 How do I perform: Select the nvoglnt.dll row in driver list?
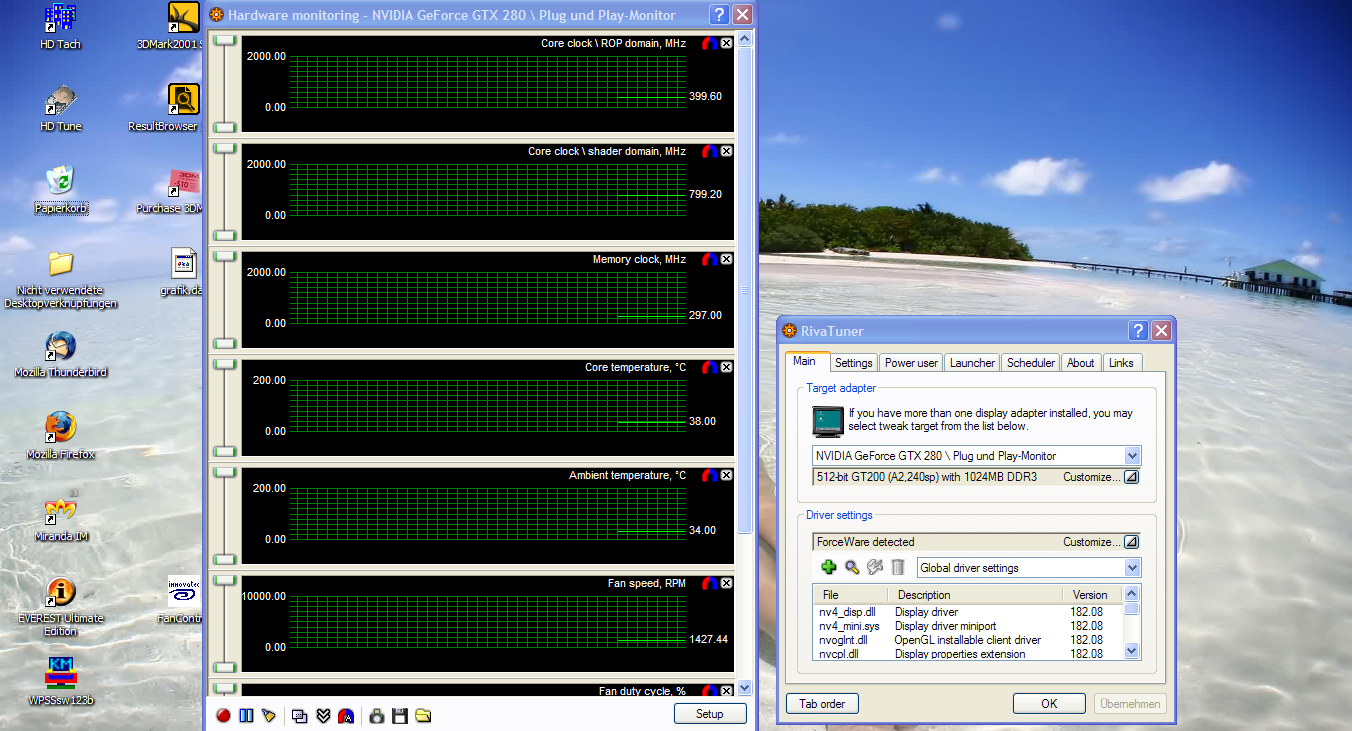click(x=968, y=640)
